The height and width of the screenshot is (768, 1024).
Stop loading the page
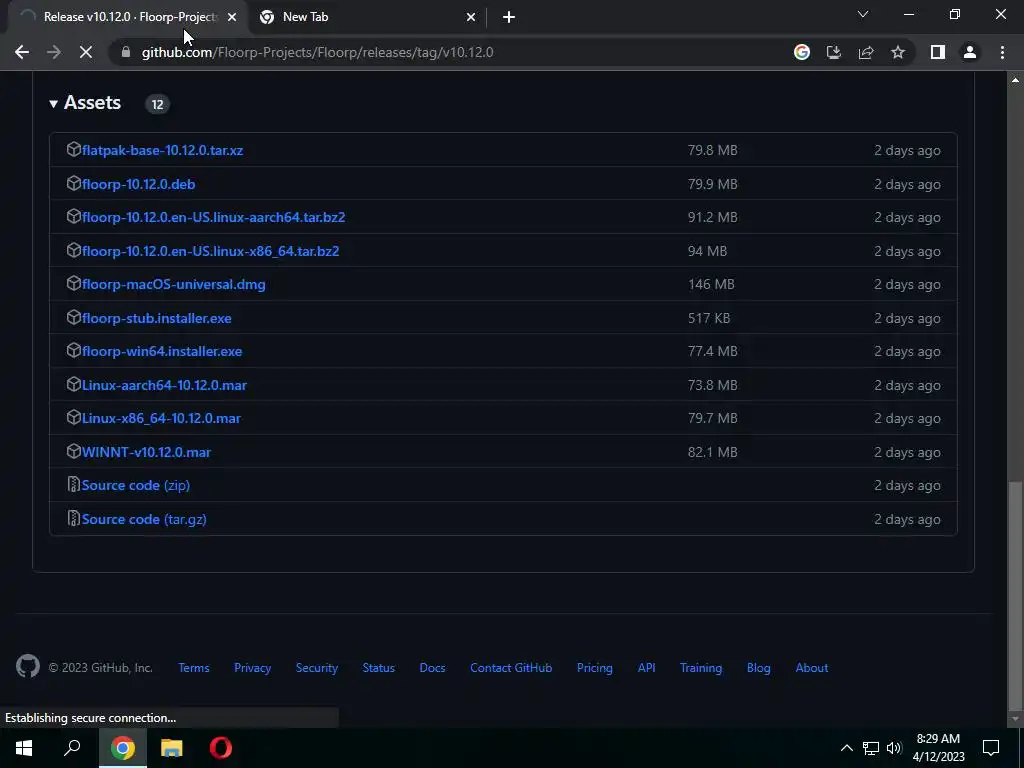pyautogui.click(x=86, y=52)
